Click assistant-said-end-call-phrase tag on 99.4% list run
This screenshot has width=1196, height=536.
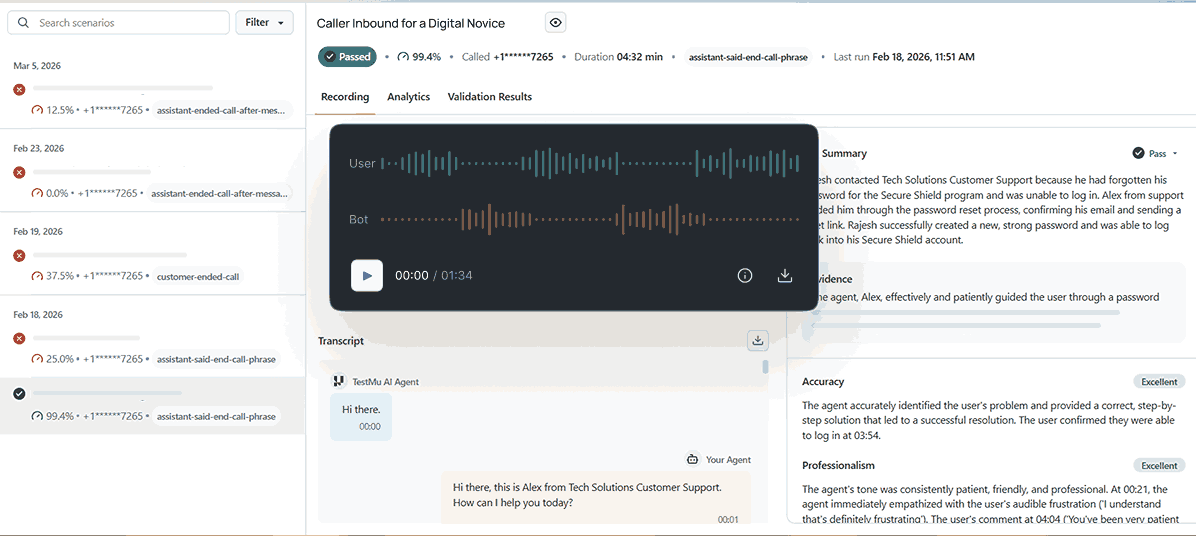pyautogui.click(x=216, y=416)
